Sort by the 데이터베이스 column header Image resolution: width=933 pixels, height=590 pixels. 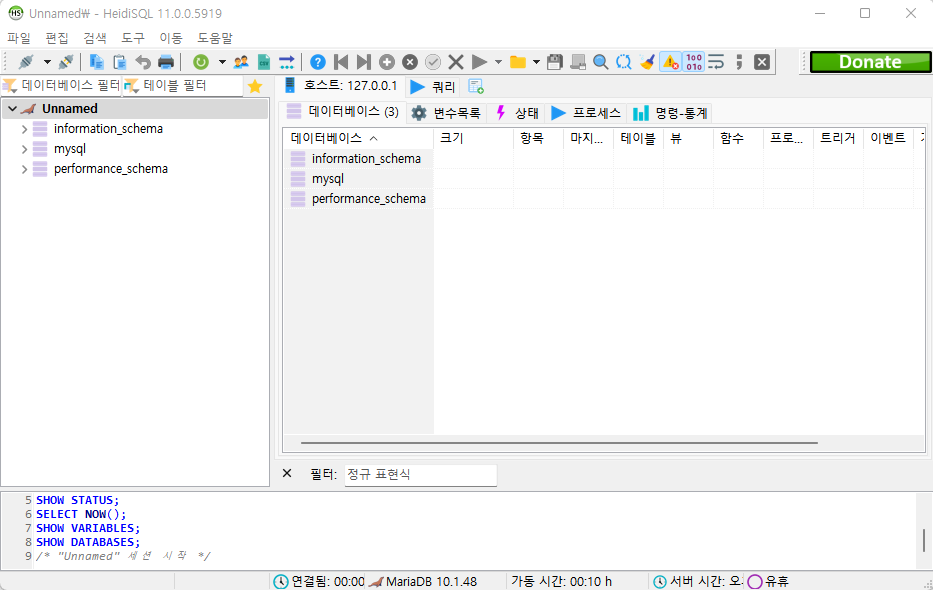(x=359, y=139)
